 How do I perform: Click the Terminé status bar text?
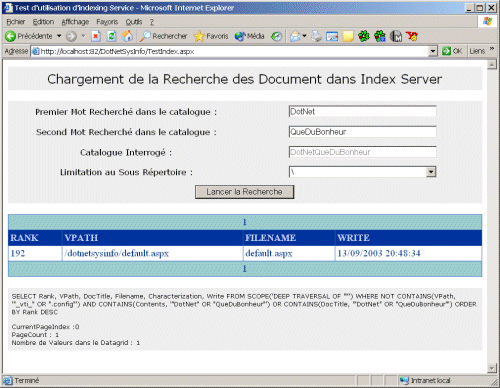point(27,380)
